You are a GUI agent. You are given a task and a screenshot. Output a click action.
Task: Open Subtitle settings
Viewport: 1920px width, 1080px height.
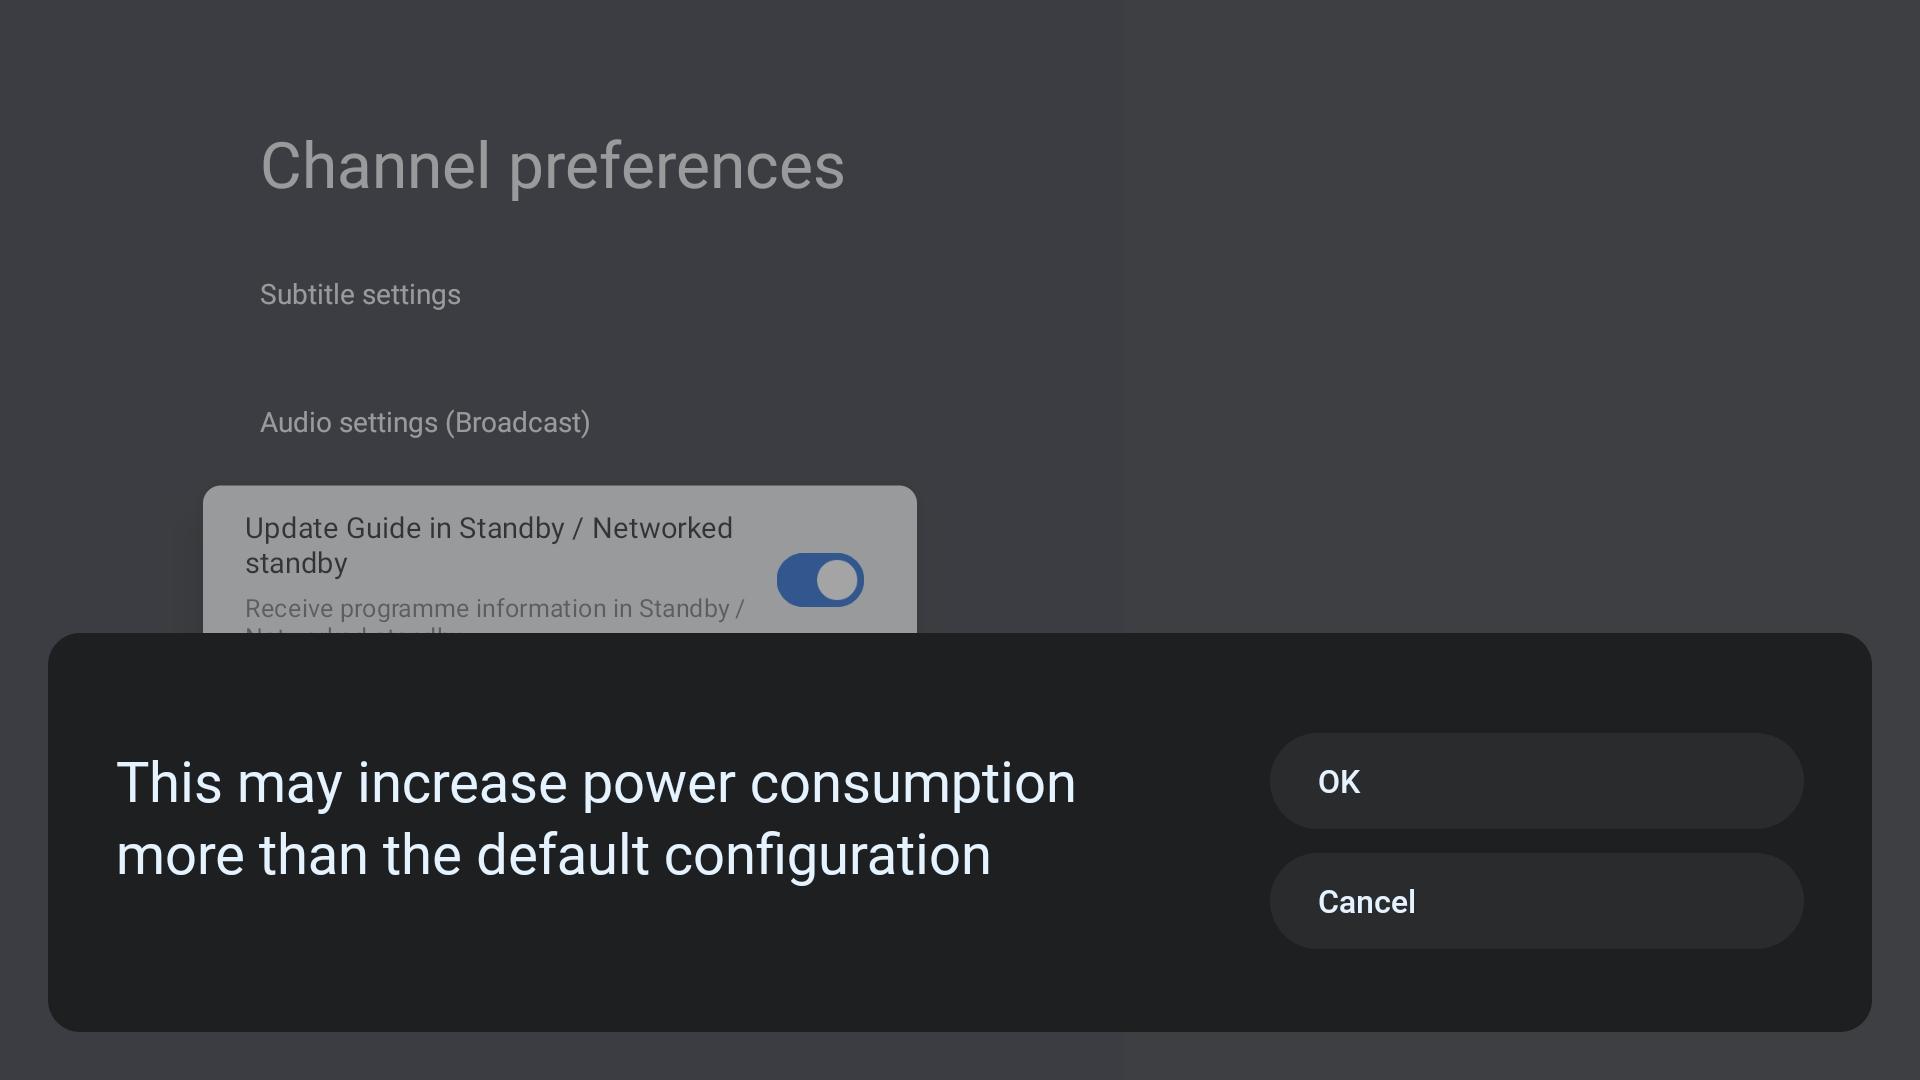pyautogui.click(x=360, y=295)
